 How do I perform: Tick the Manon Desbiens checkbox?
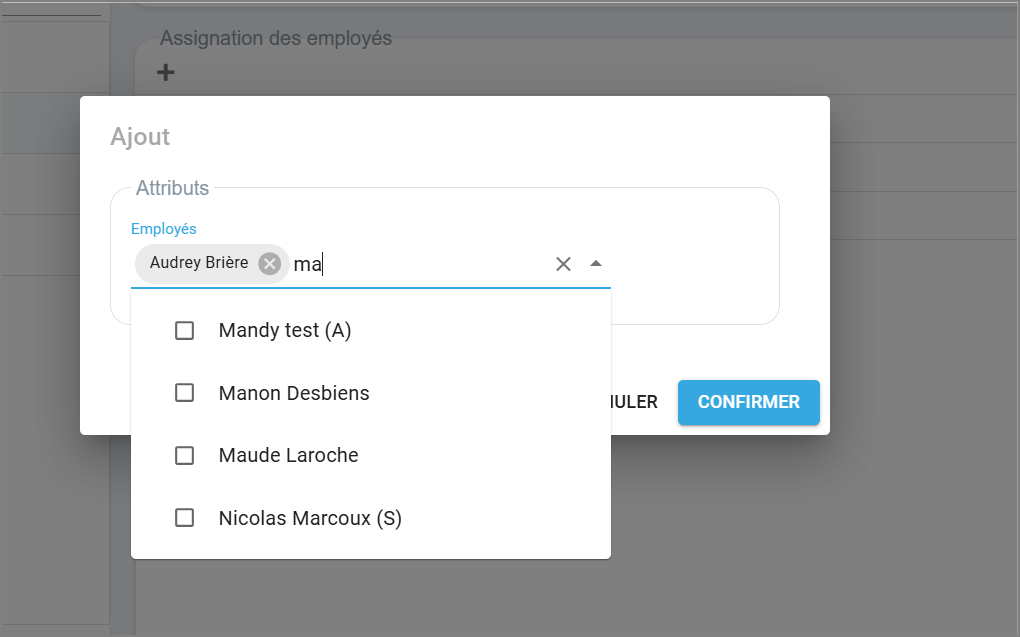184,393
